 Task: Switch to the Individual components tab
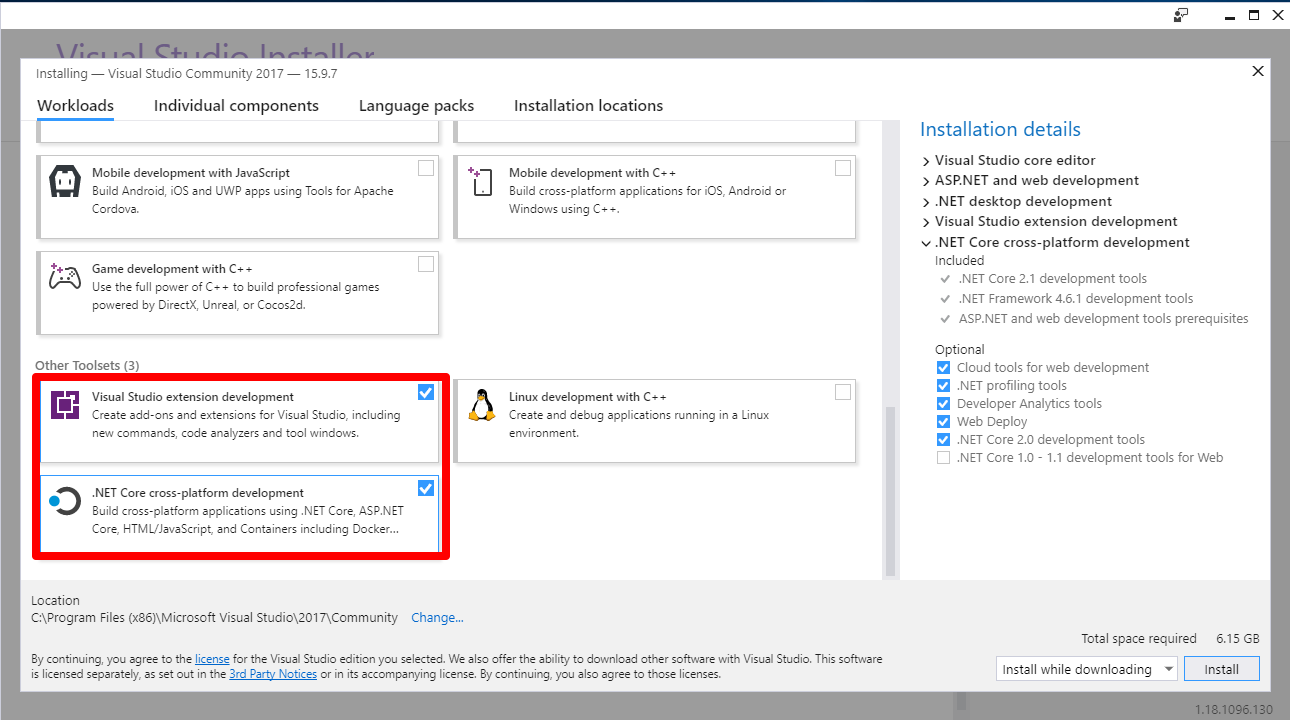click(236, 106)
